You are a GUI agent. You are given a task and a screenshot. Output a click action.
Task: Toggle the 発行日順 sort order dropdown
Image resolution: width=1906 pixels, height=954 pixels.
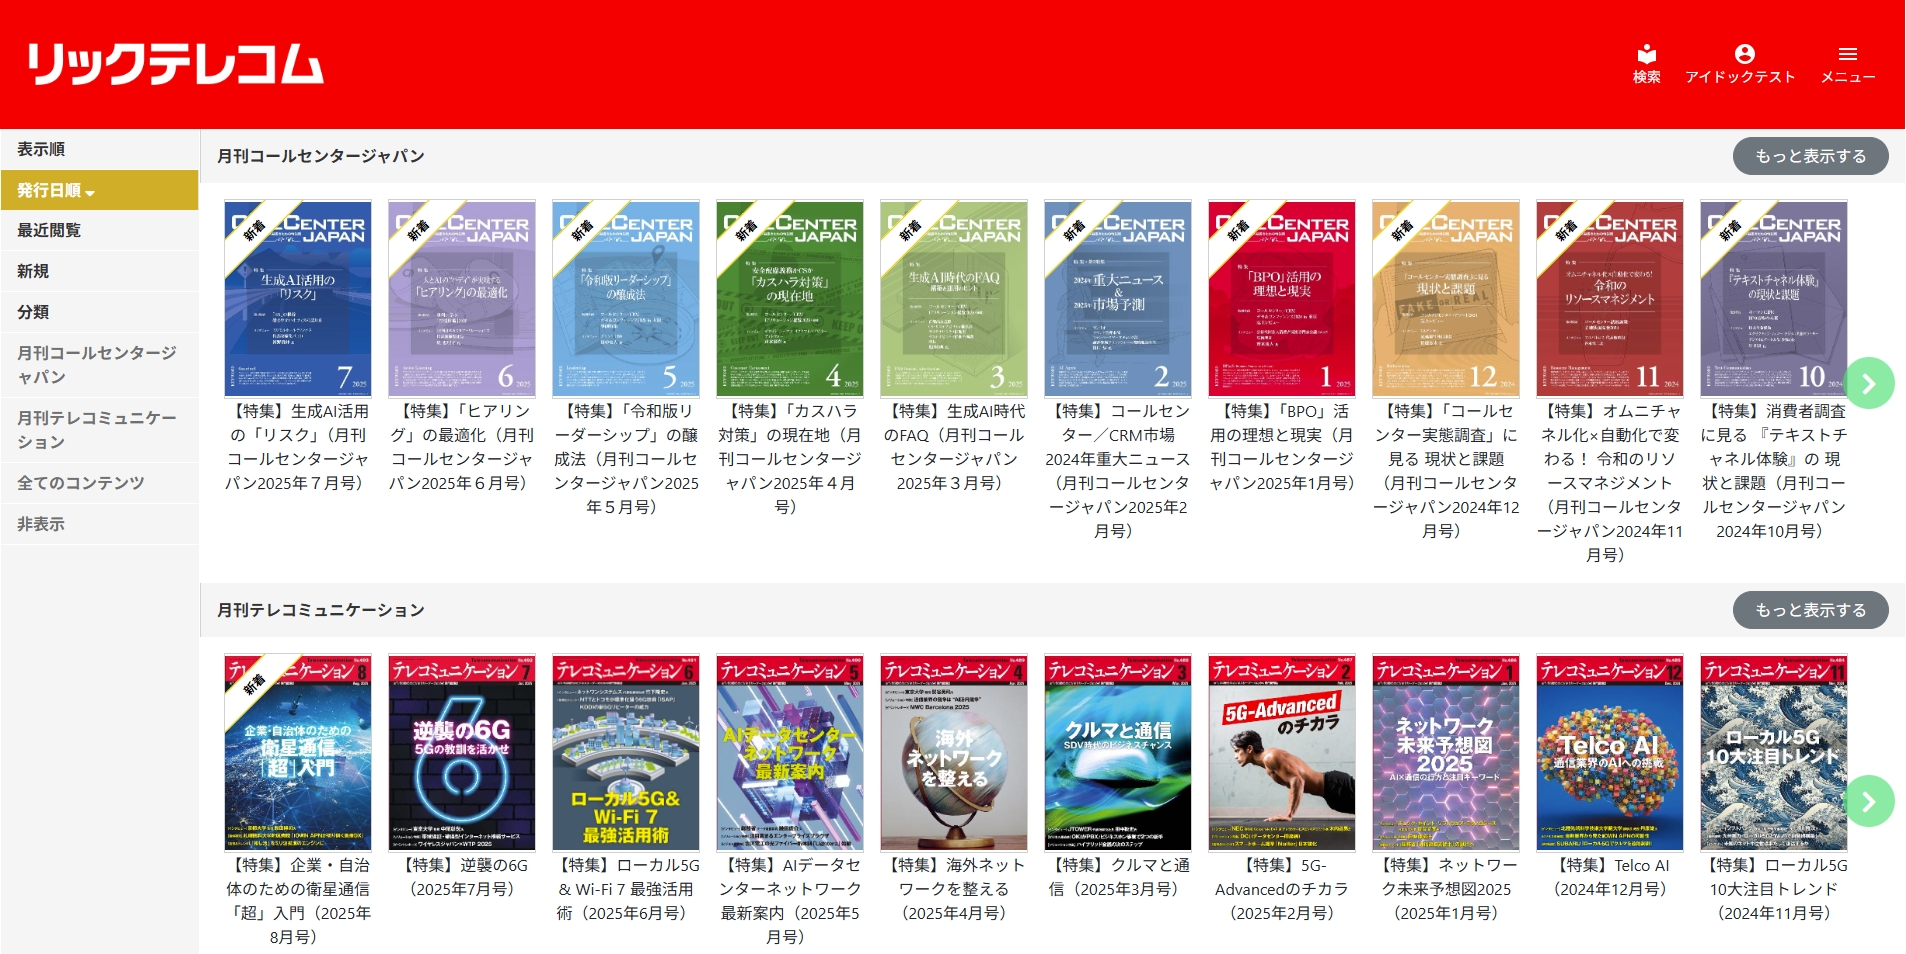point(99,190)
